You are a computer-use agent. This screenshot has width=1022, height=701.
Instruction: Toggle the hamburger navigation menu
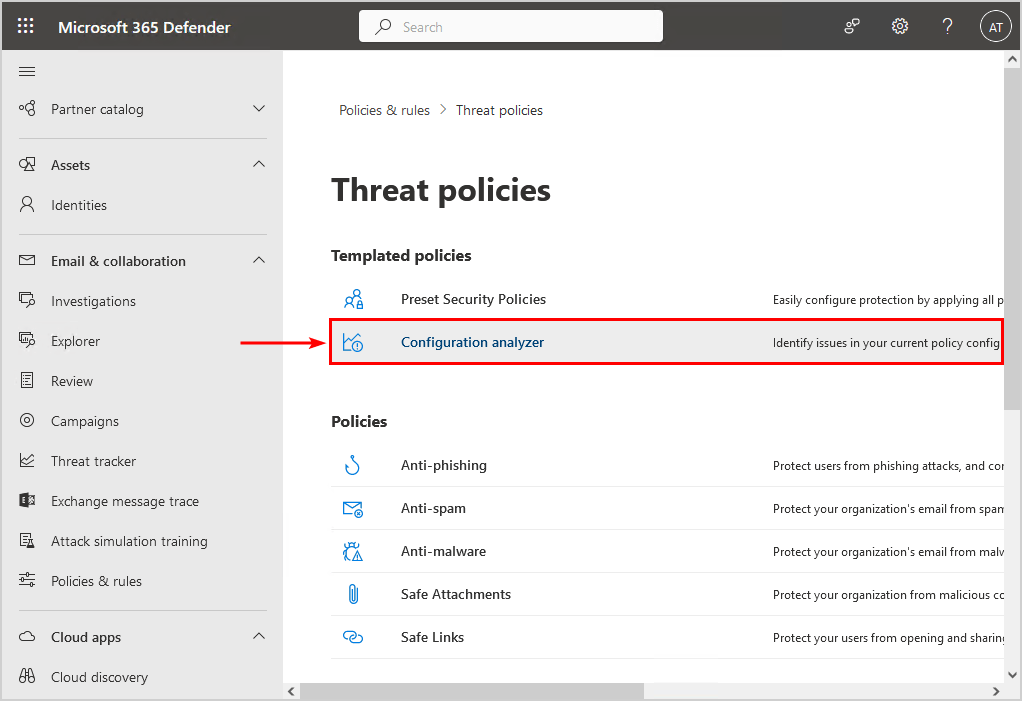[x=27, y=71]
